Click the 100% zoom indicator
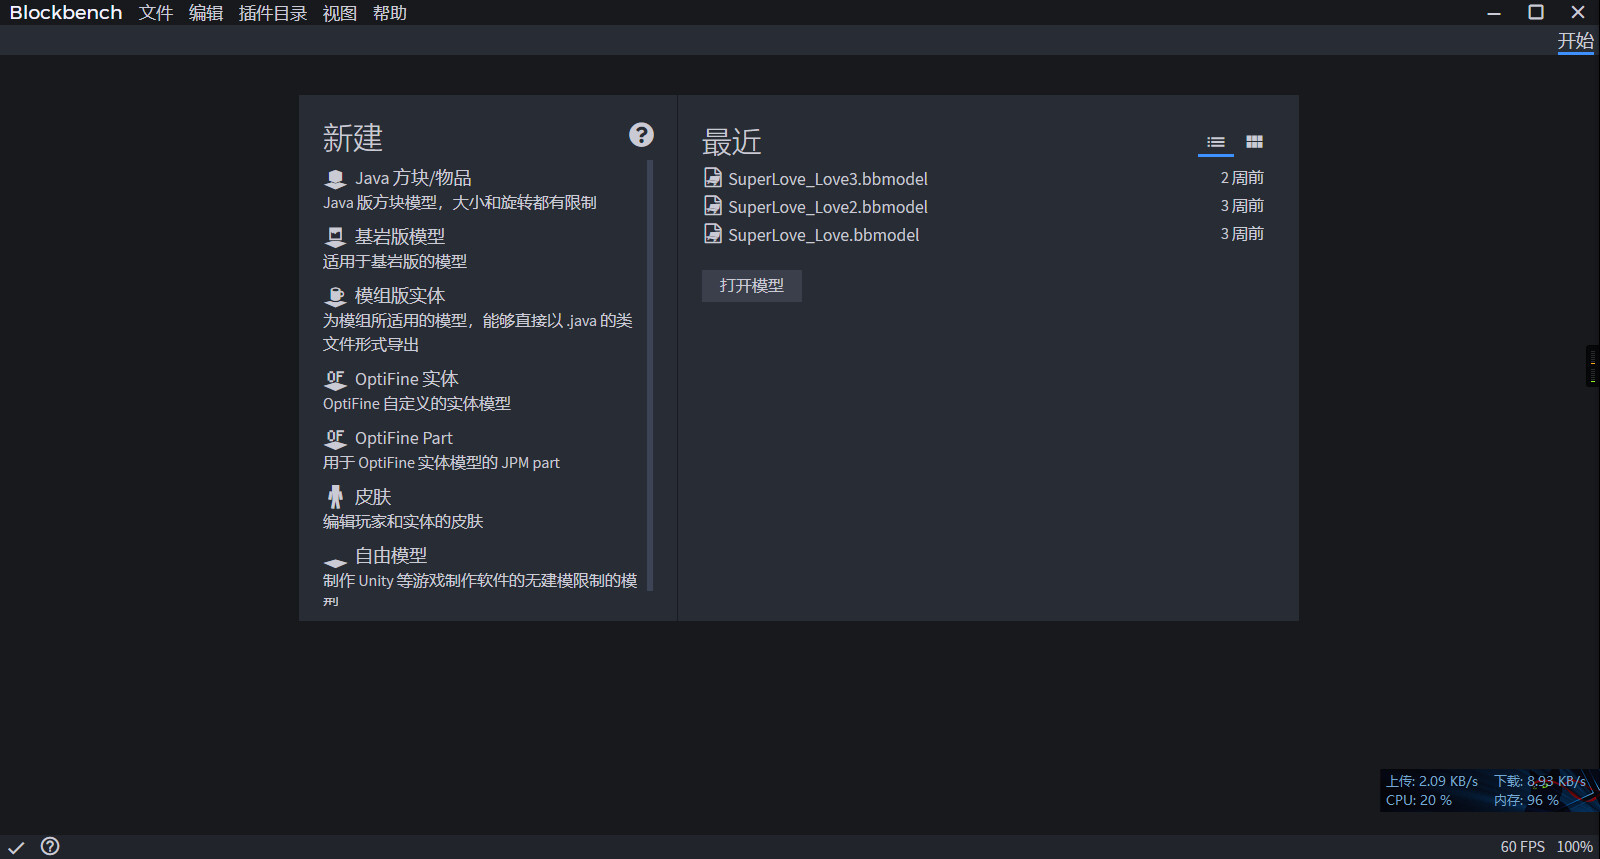 [x=1574, y=847]
